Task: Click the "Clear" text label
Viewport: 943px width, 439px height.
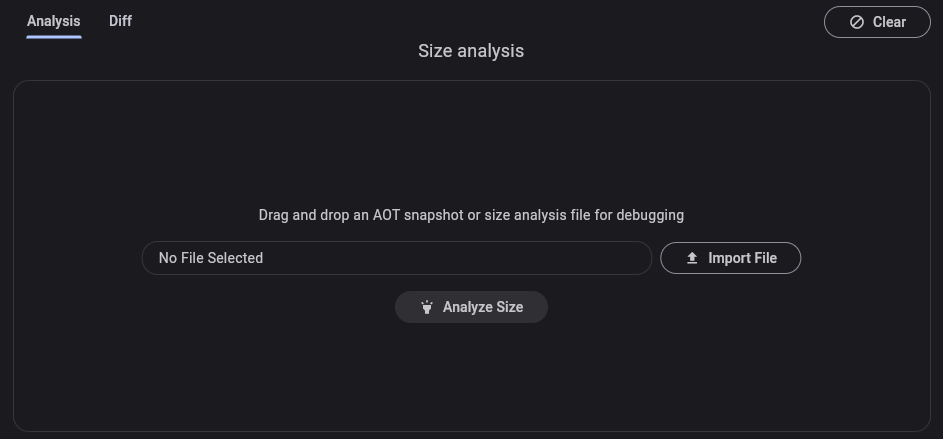Action: pos(889,22)
